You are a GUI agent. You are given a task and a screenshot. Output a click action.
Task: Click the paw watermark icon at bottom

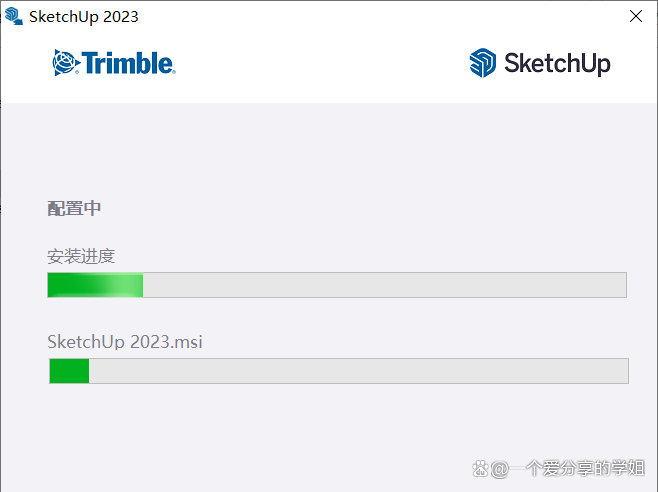(x=480, y=468)
